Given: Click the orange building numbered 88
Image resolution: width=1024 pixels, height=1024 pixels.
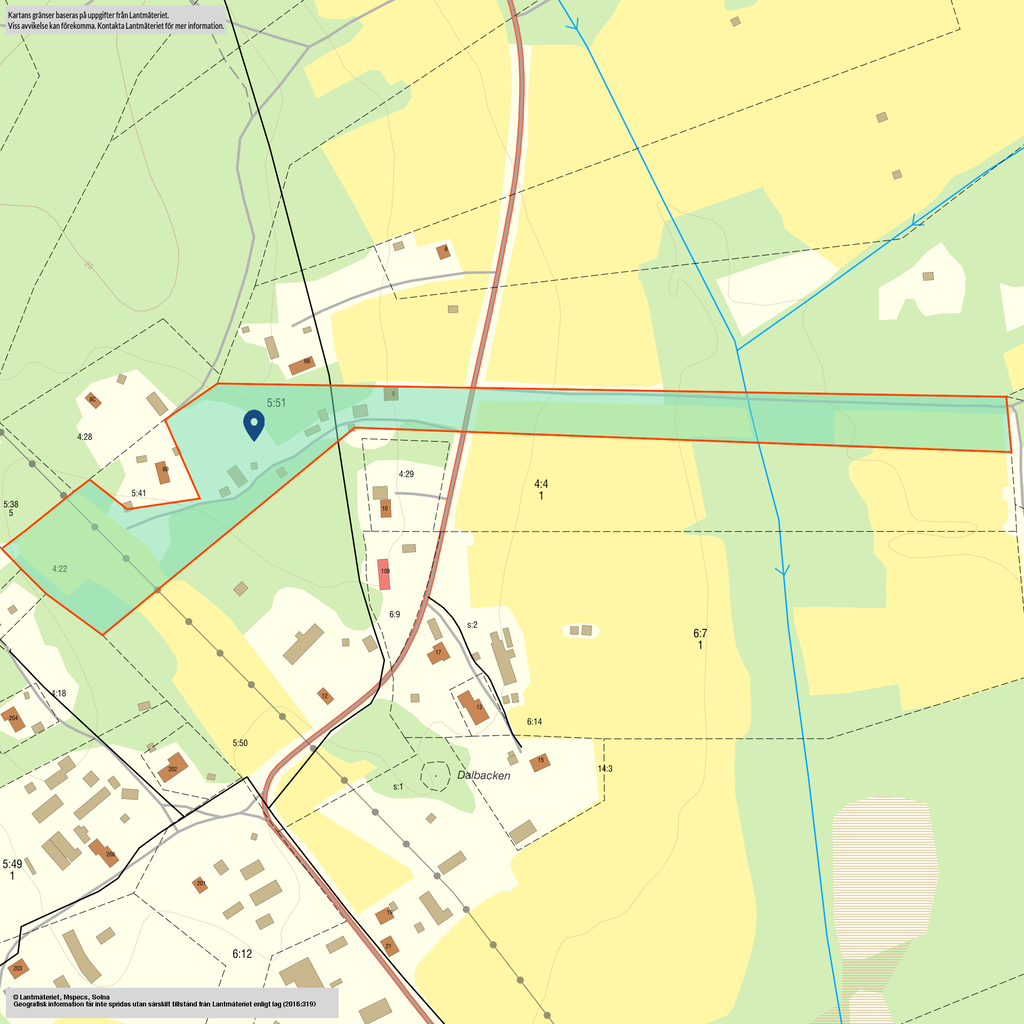Looking at the screenshot, I should click(163, 471).
